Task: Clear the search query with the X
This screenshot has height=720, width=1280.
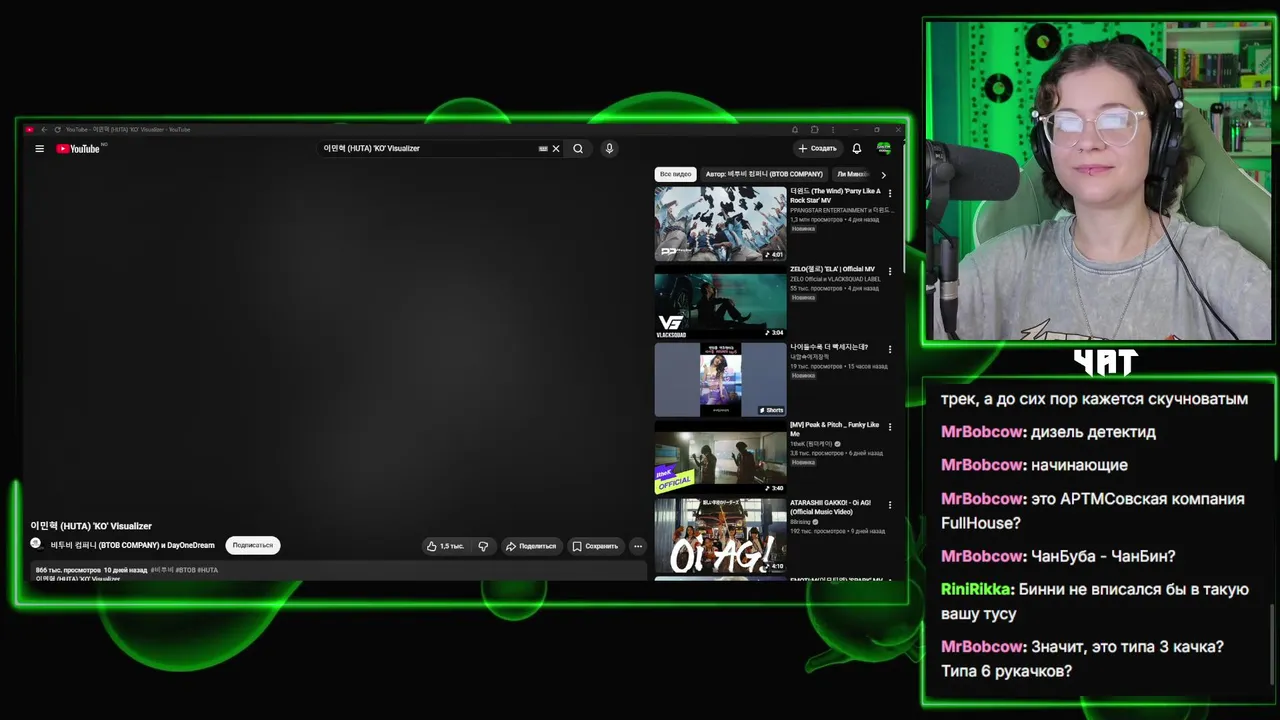Action: coord(556,149)
